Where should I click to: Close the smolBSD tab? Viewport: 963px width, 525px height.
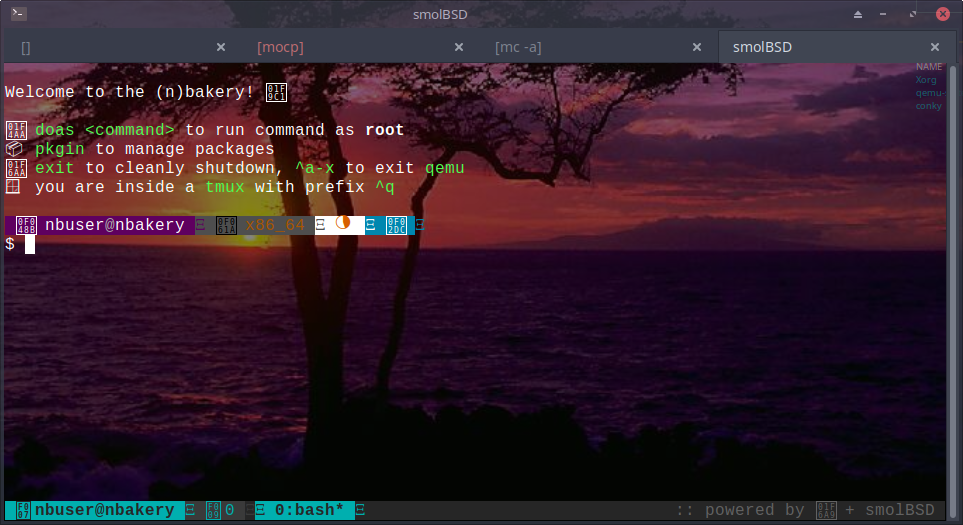tap(935, 47)
